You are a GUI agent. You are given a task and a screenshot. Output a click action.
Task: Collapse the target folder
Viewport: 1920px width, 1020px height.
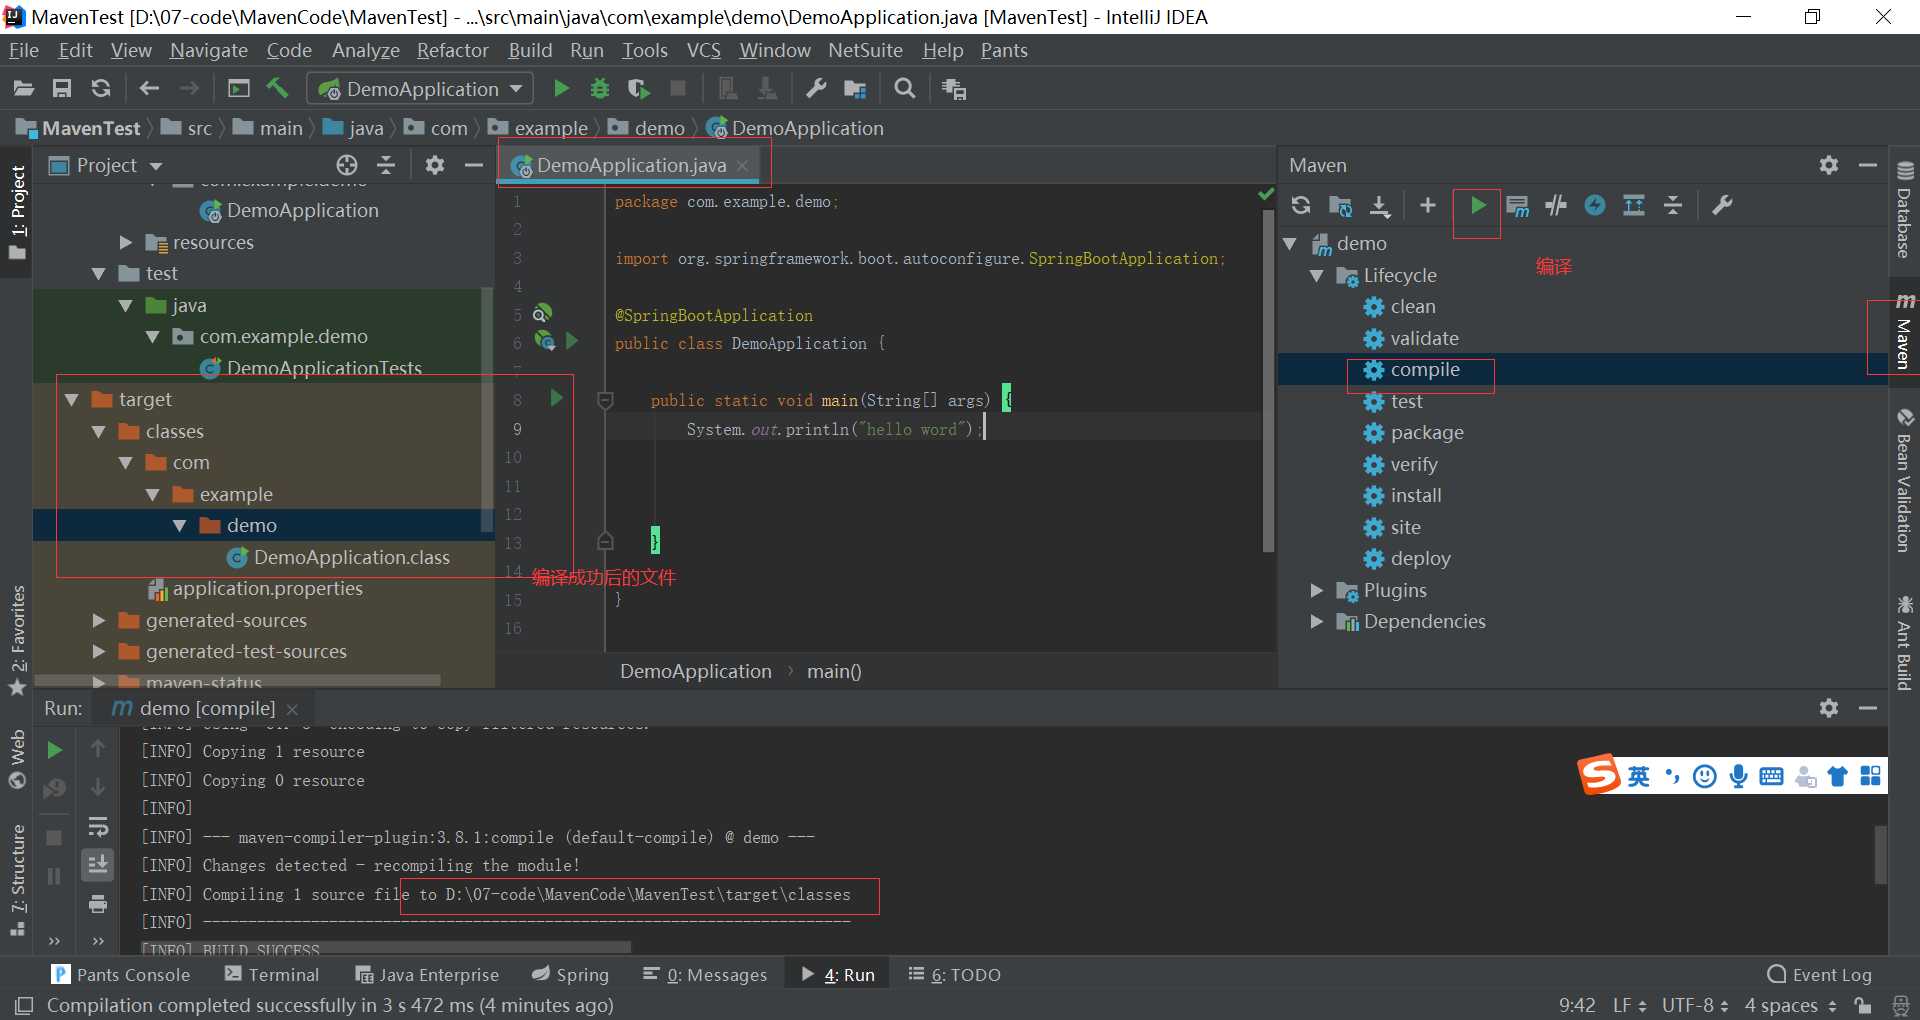point(72,400)
